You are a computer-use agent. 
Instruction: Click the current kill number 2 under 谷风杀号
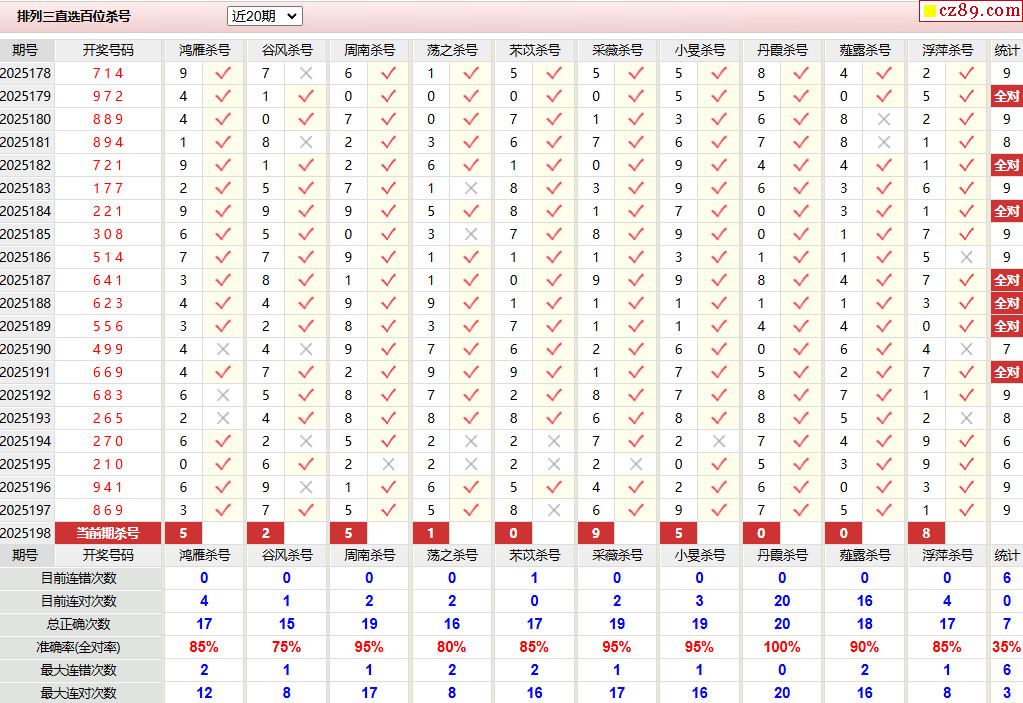(266, 533)
